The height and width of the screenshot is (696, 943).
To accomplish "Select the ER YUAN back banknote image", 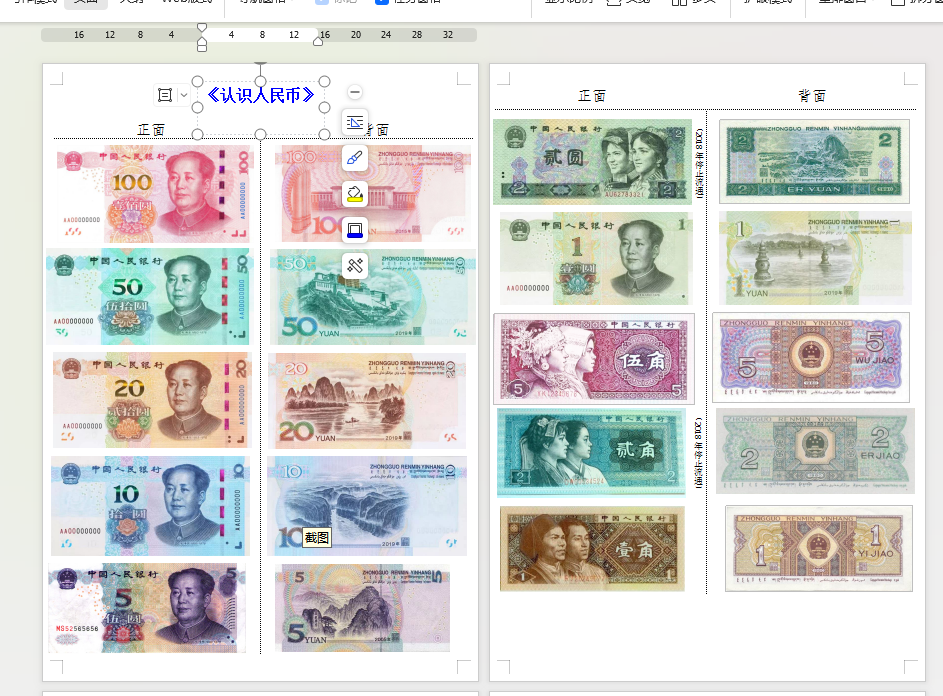I will [x=814, y=161].
